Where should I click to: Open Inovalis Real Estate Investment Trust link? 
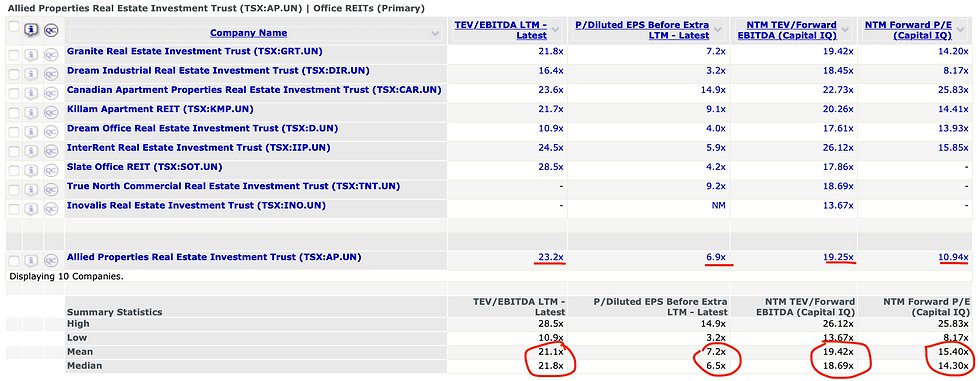click(197, 206)
